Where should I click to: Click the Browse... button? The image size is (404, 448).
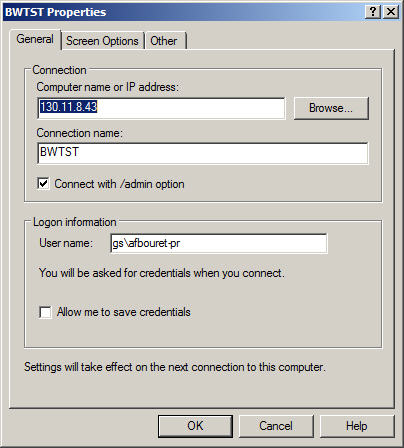tap(331, 108)
